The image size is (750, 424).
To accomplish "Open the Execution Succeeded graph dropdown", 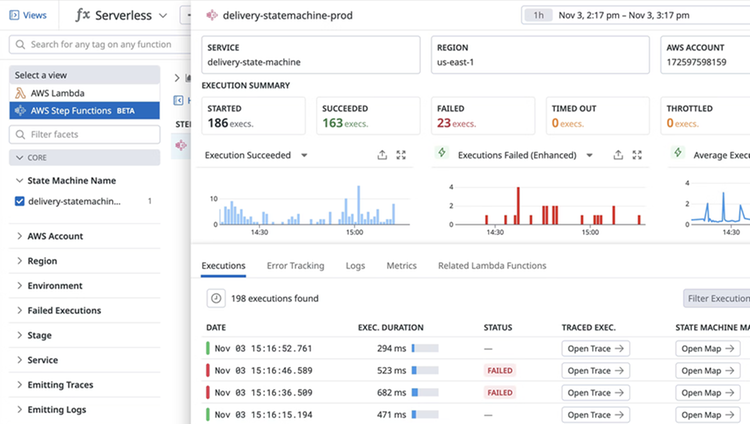I will click(x=304, y=155).
